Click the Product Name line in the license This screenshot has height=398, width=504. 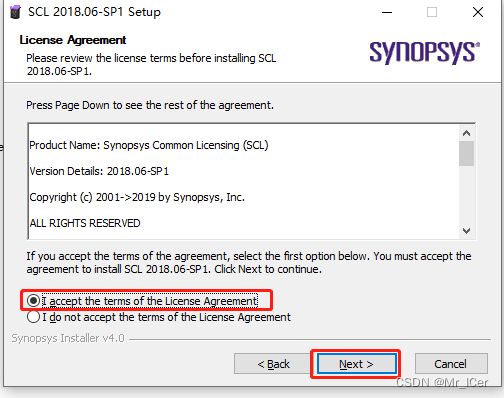click(x=149, y=145)
